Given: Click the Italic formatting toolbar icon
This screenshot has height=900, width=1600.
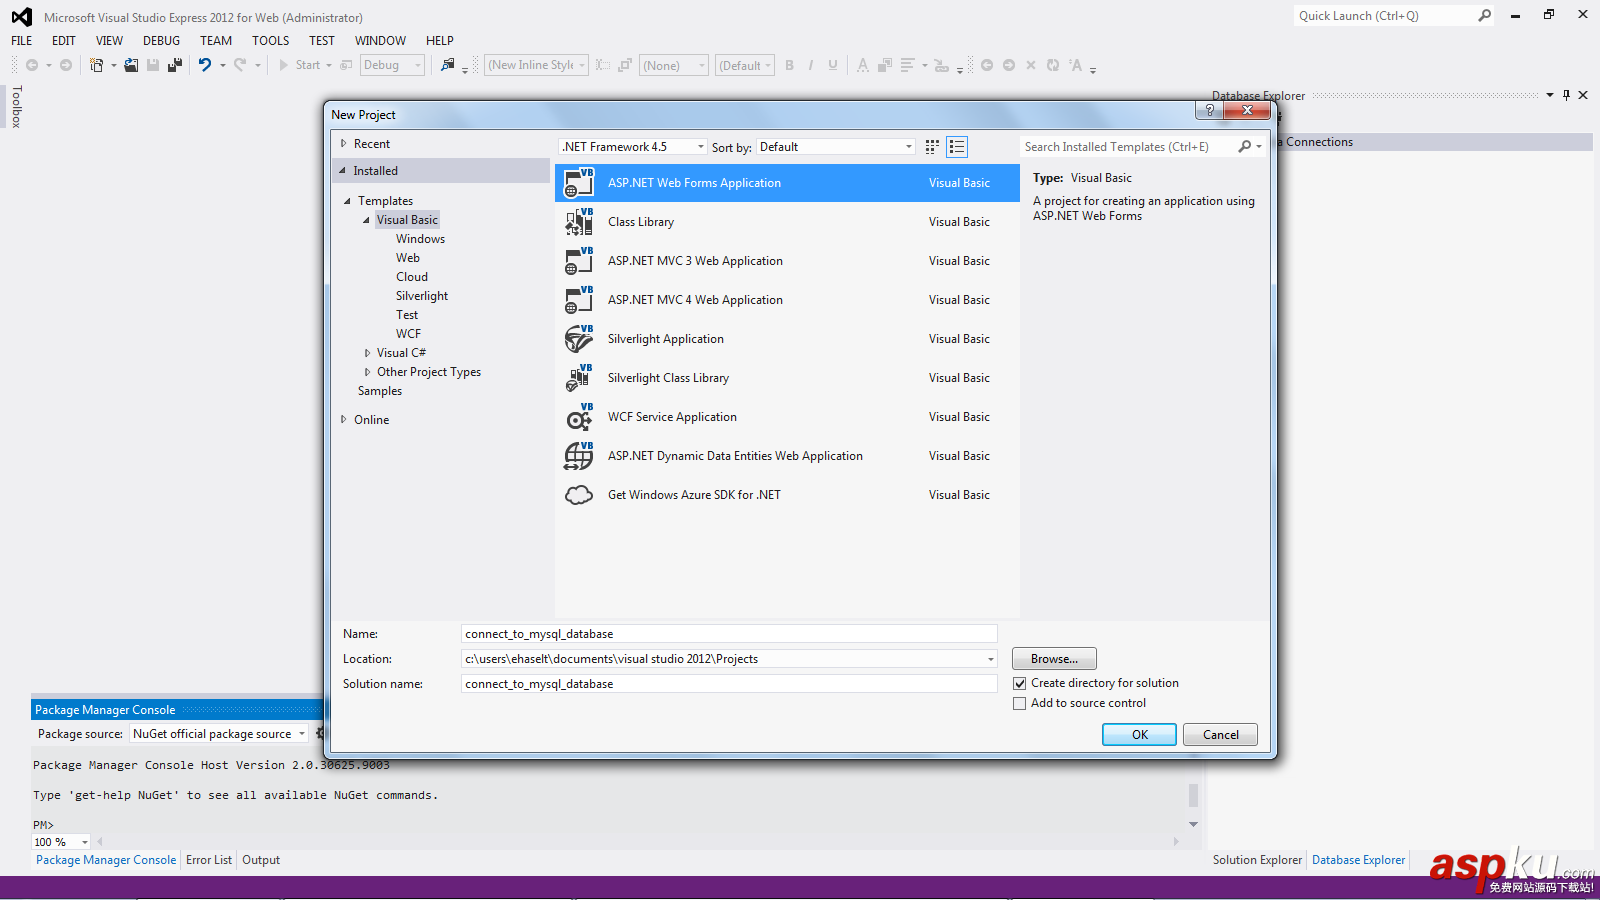Looking at the screenshot, I should [811, 65].
